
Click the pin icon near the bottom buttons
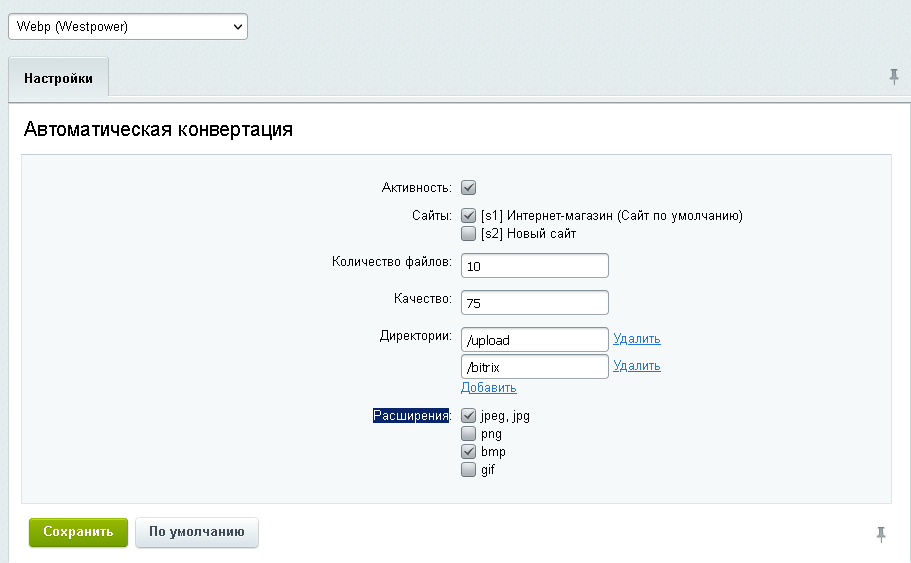coord(881,535)
